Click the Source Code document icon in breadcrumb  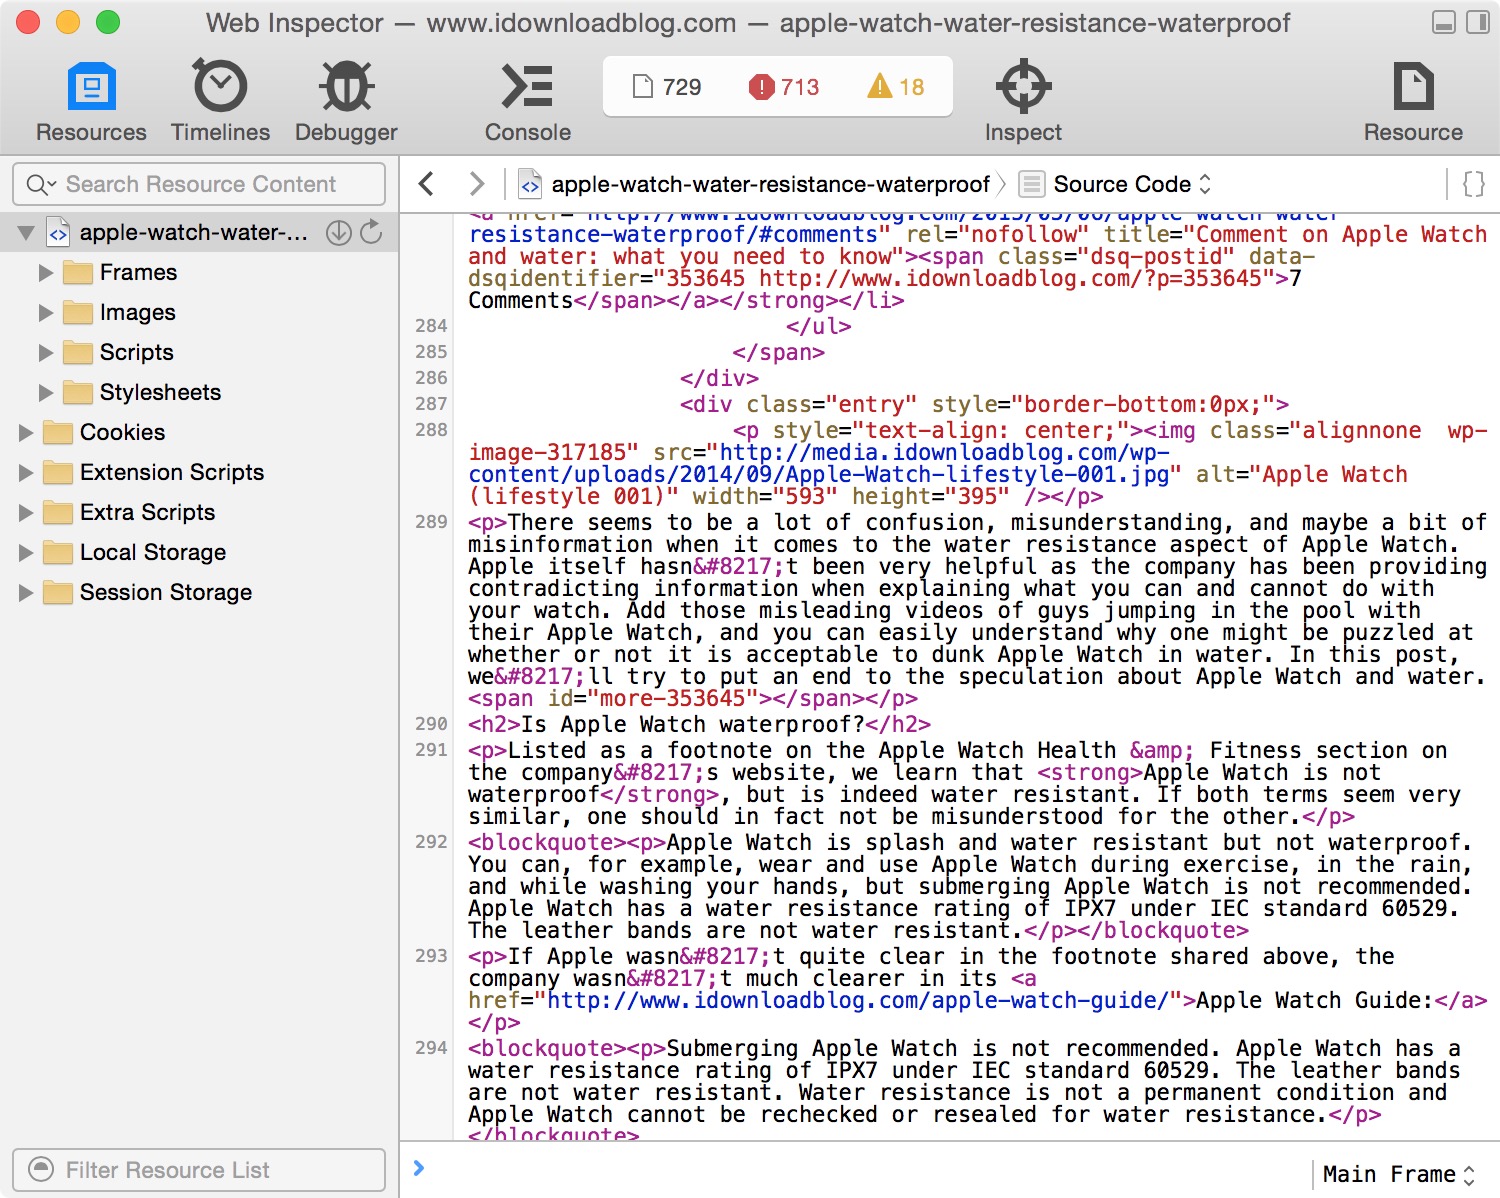click(1032, 184)
